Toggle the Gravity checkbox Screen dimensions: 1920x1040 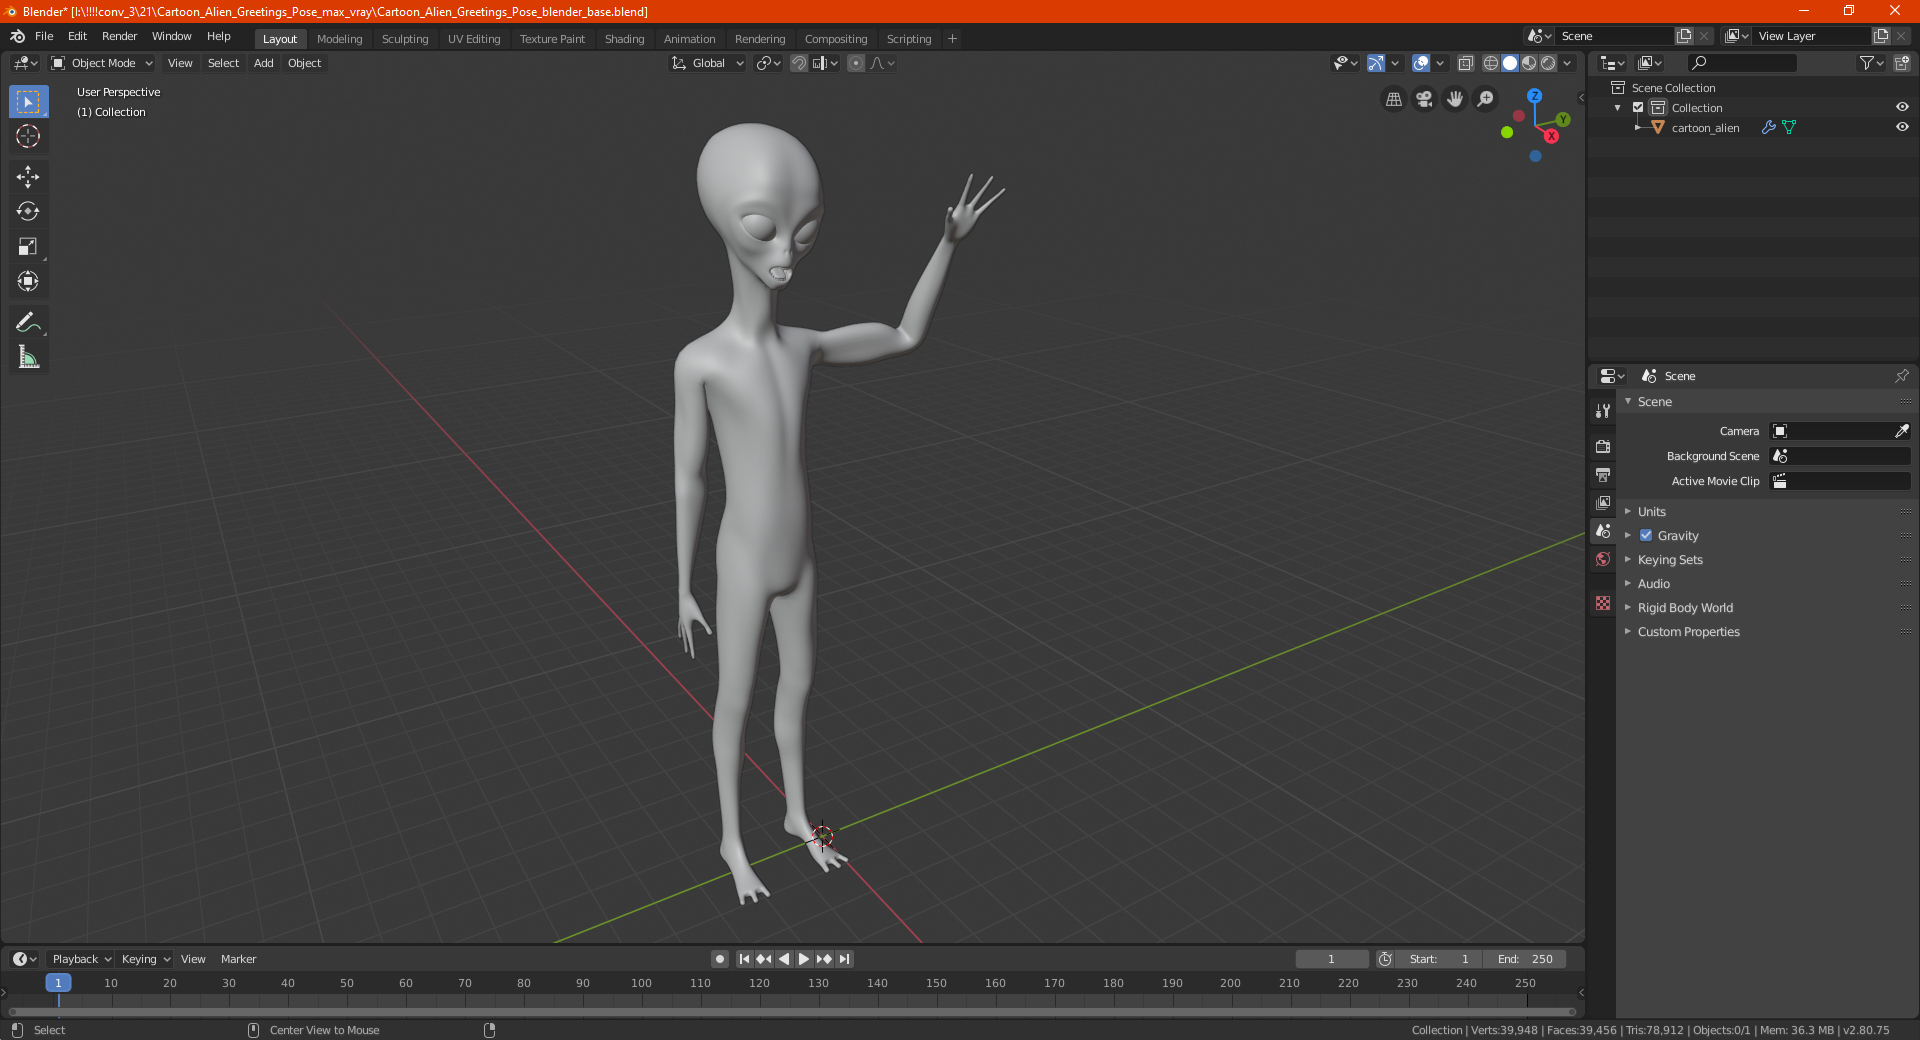[1646, 535]
